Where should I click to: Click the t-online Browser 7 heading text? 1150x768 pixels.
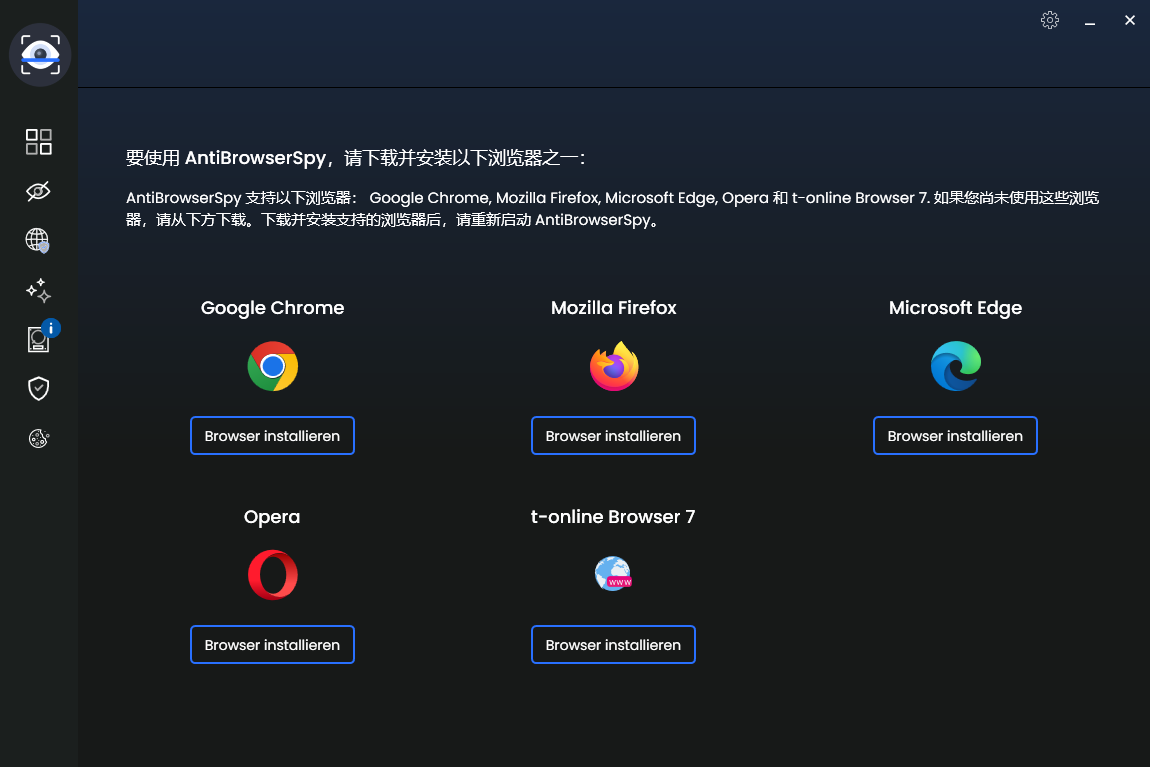(612, 517)
